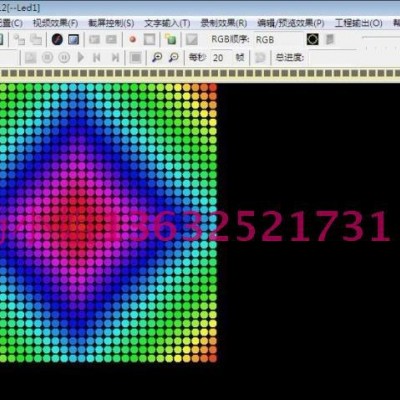
Task: Click the red record dot icon
Action: (133, 40)
